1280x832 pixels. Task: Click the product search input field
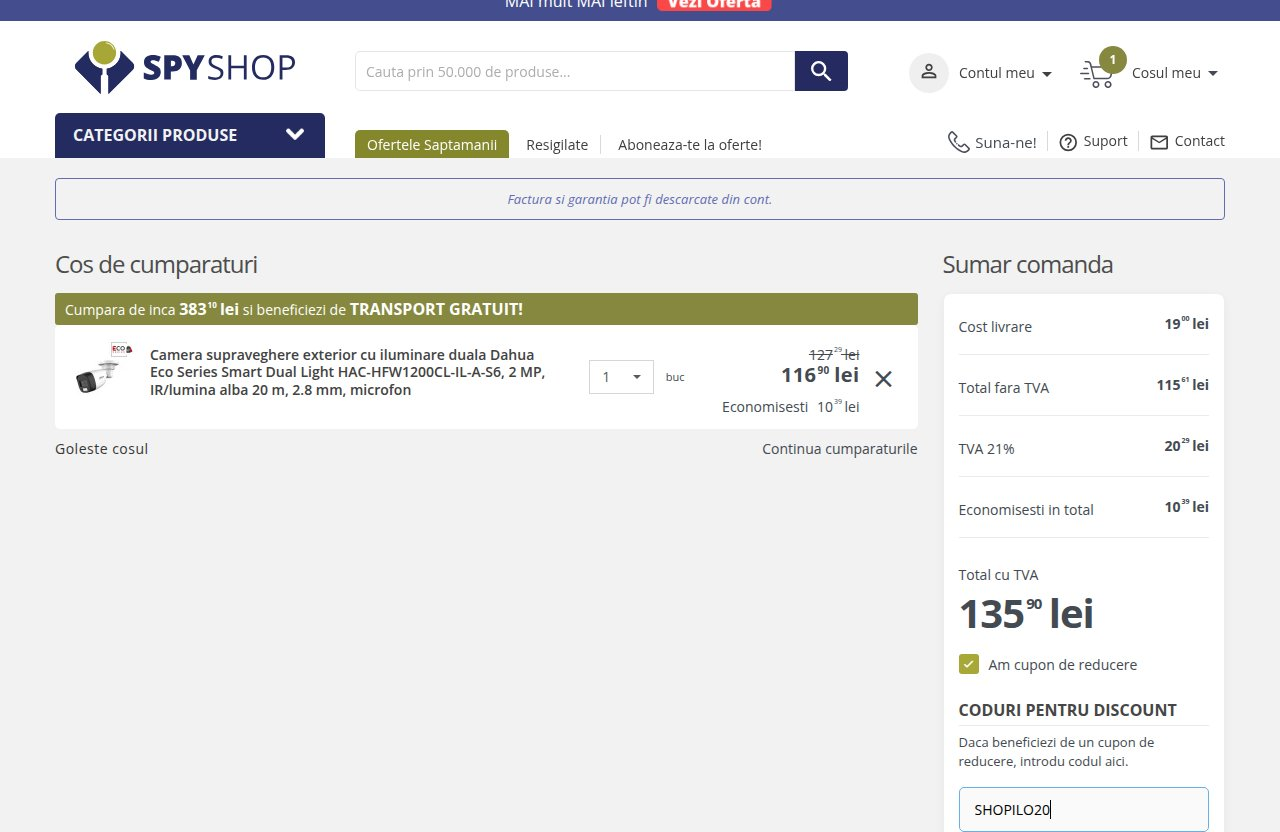(575, 71)
